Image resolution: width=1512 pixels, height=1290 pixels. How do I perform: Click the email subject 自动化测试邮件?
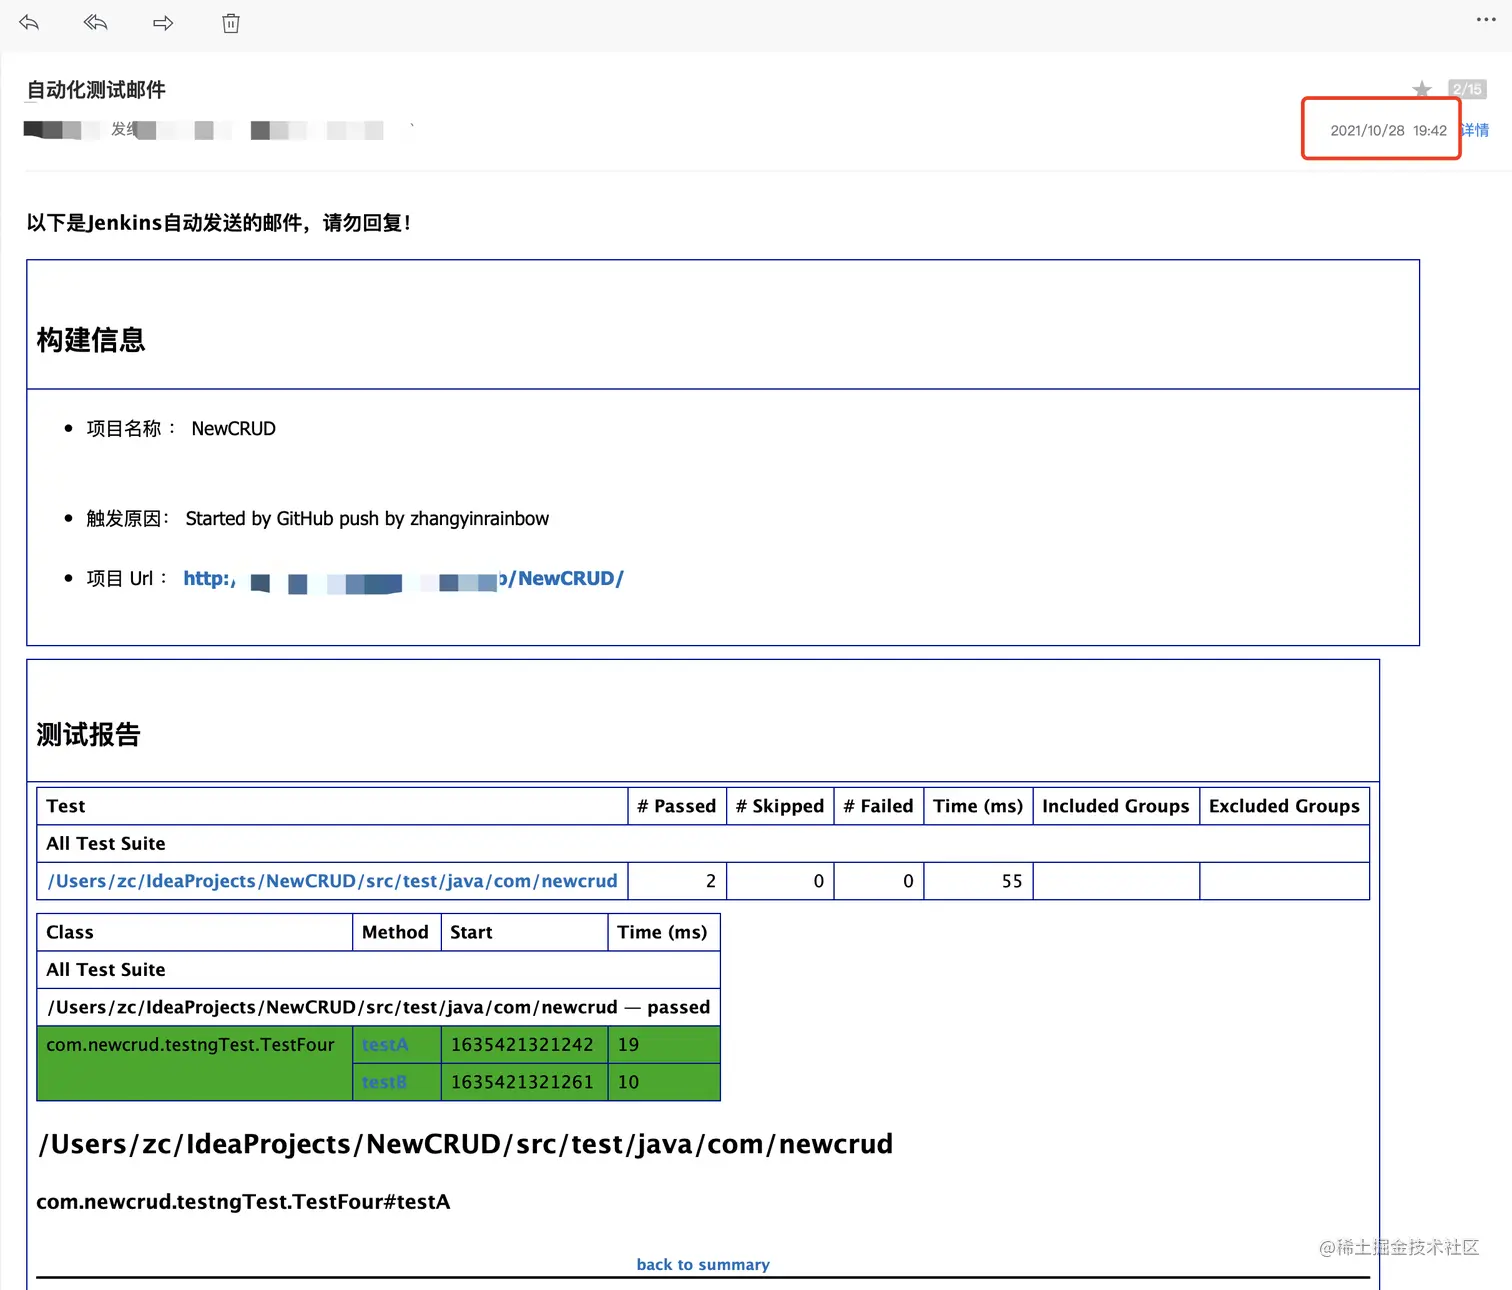[x=96, y=90]
